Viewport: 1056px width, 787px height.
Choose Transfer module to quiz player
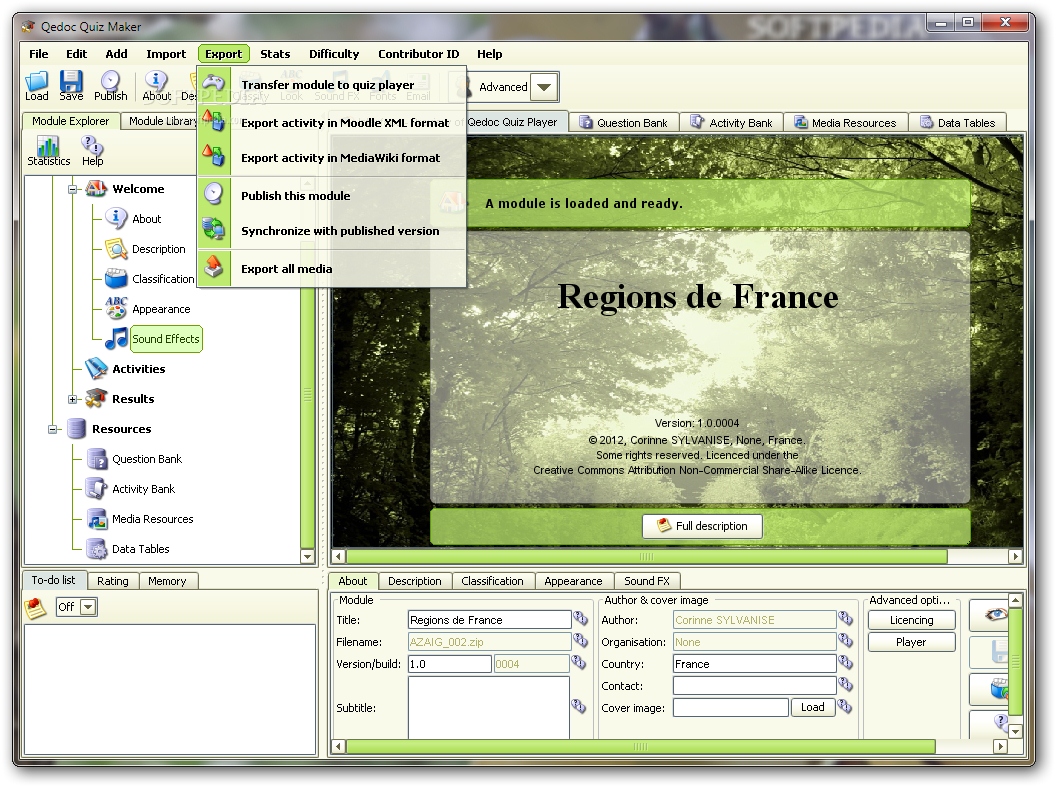pos(332,85)
